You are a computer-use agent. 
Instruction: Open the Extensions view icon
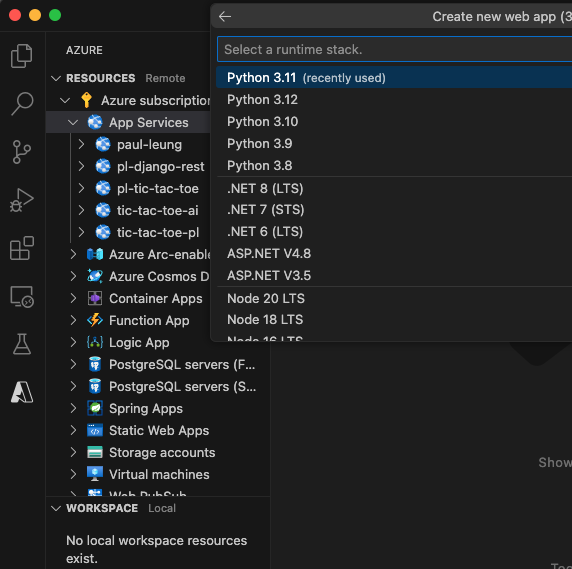point(22,248)
